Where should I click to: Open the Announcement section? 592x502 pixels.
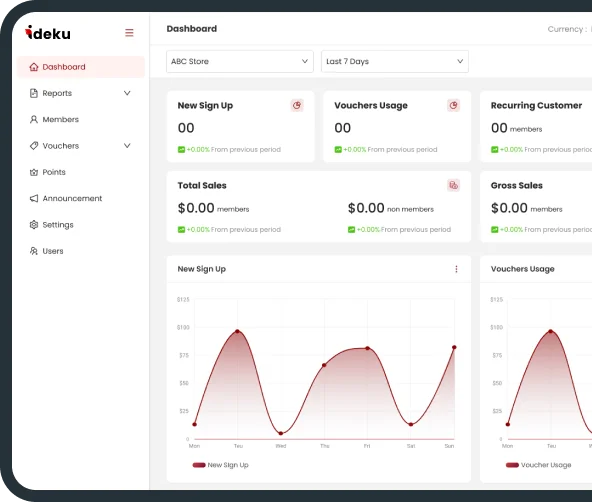pyautogui.click(x=66, y=199)
